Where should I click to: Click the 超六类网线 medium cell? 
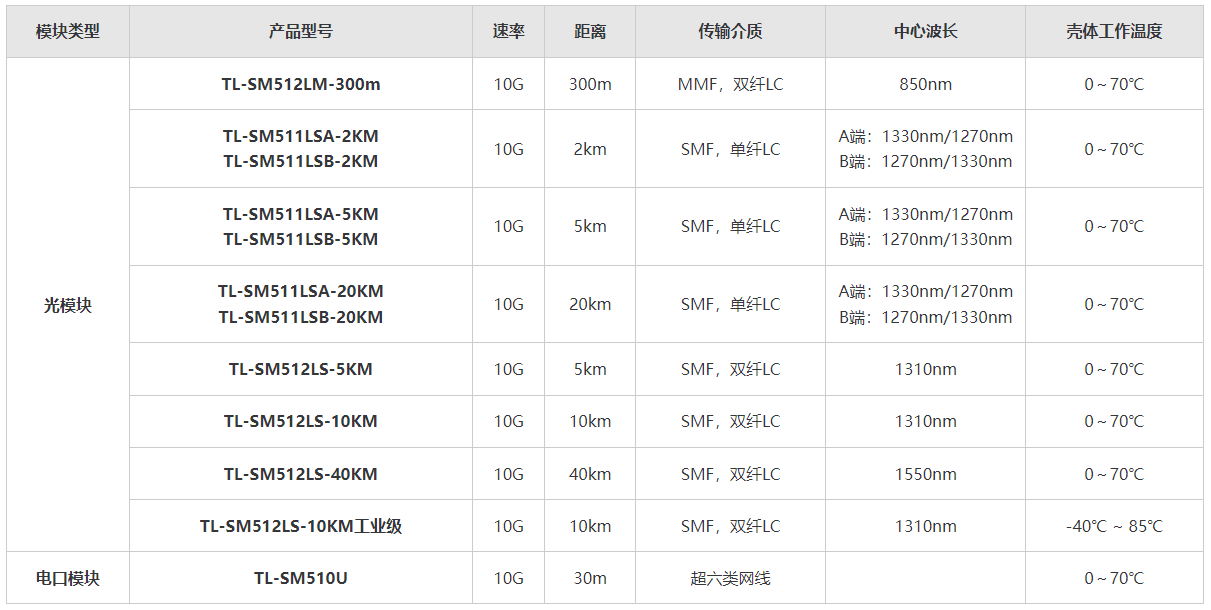(x=730, y=578)
